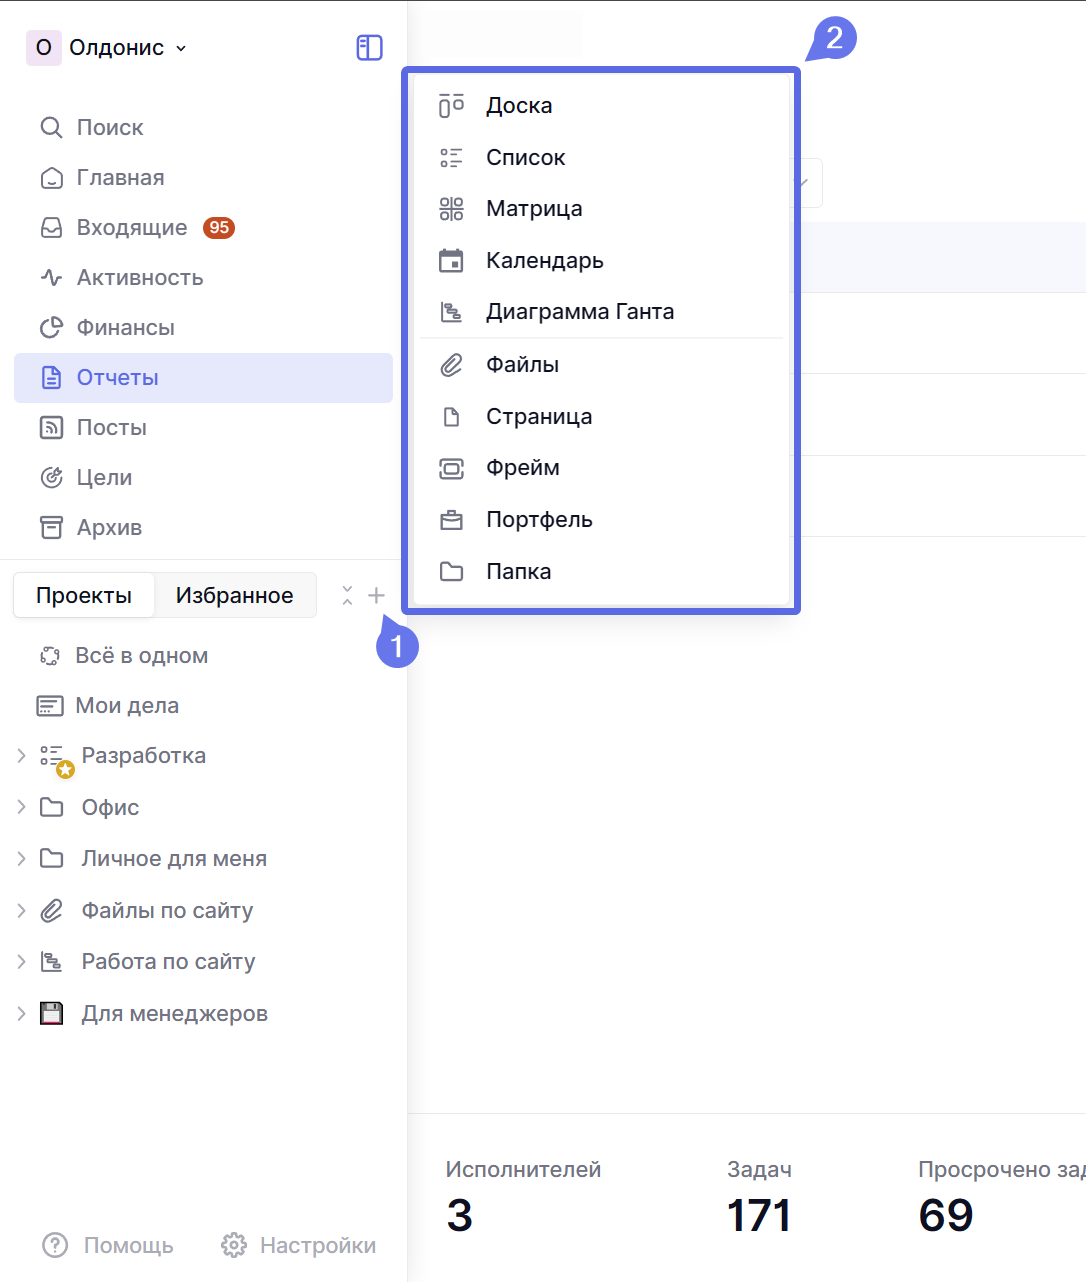The image size is (1086, 1282).
Task: Choose Диаграмма Ганта from create menu
Action: click(579, 312)
